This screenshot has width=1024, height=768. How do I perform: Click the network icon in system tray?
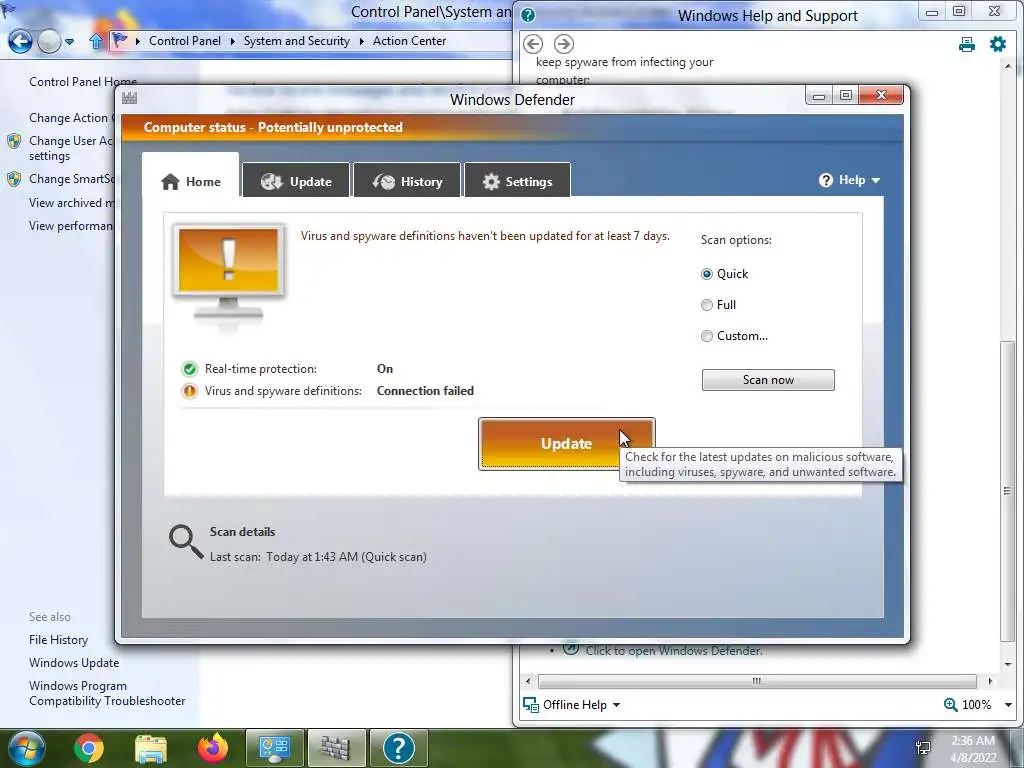pyautogui.click(x=923, y=748)
